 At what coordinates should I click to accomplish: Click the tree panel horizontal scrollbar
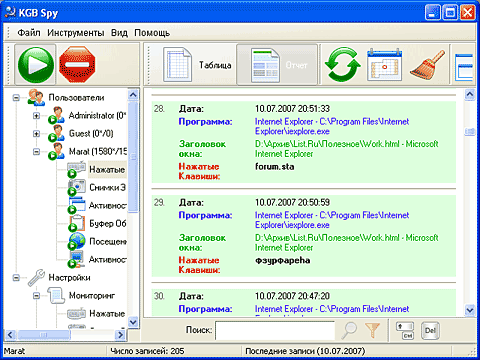[x=65, y=334]
